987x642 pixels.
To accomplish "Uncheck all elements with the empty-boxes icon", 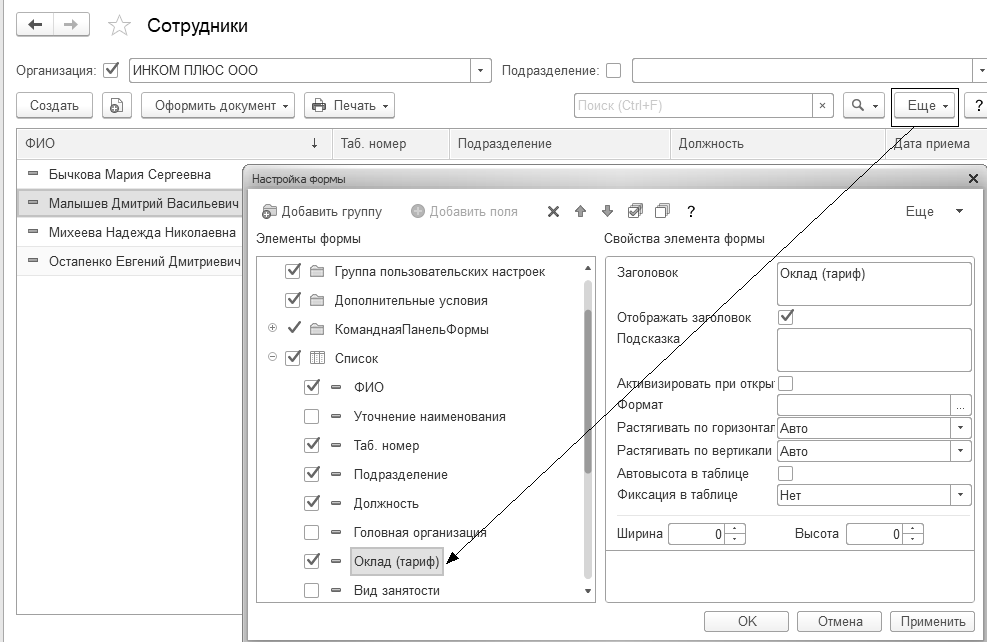I will point(662,211).
